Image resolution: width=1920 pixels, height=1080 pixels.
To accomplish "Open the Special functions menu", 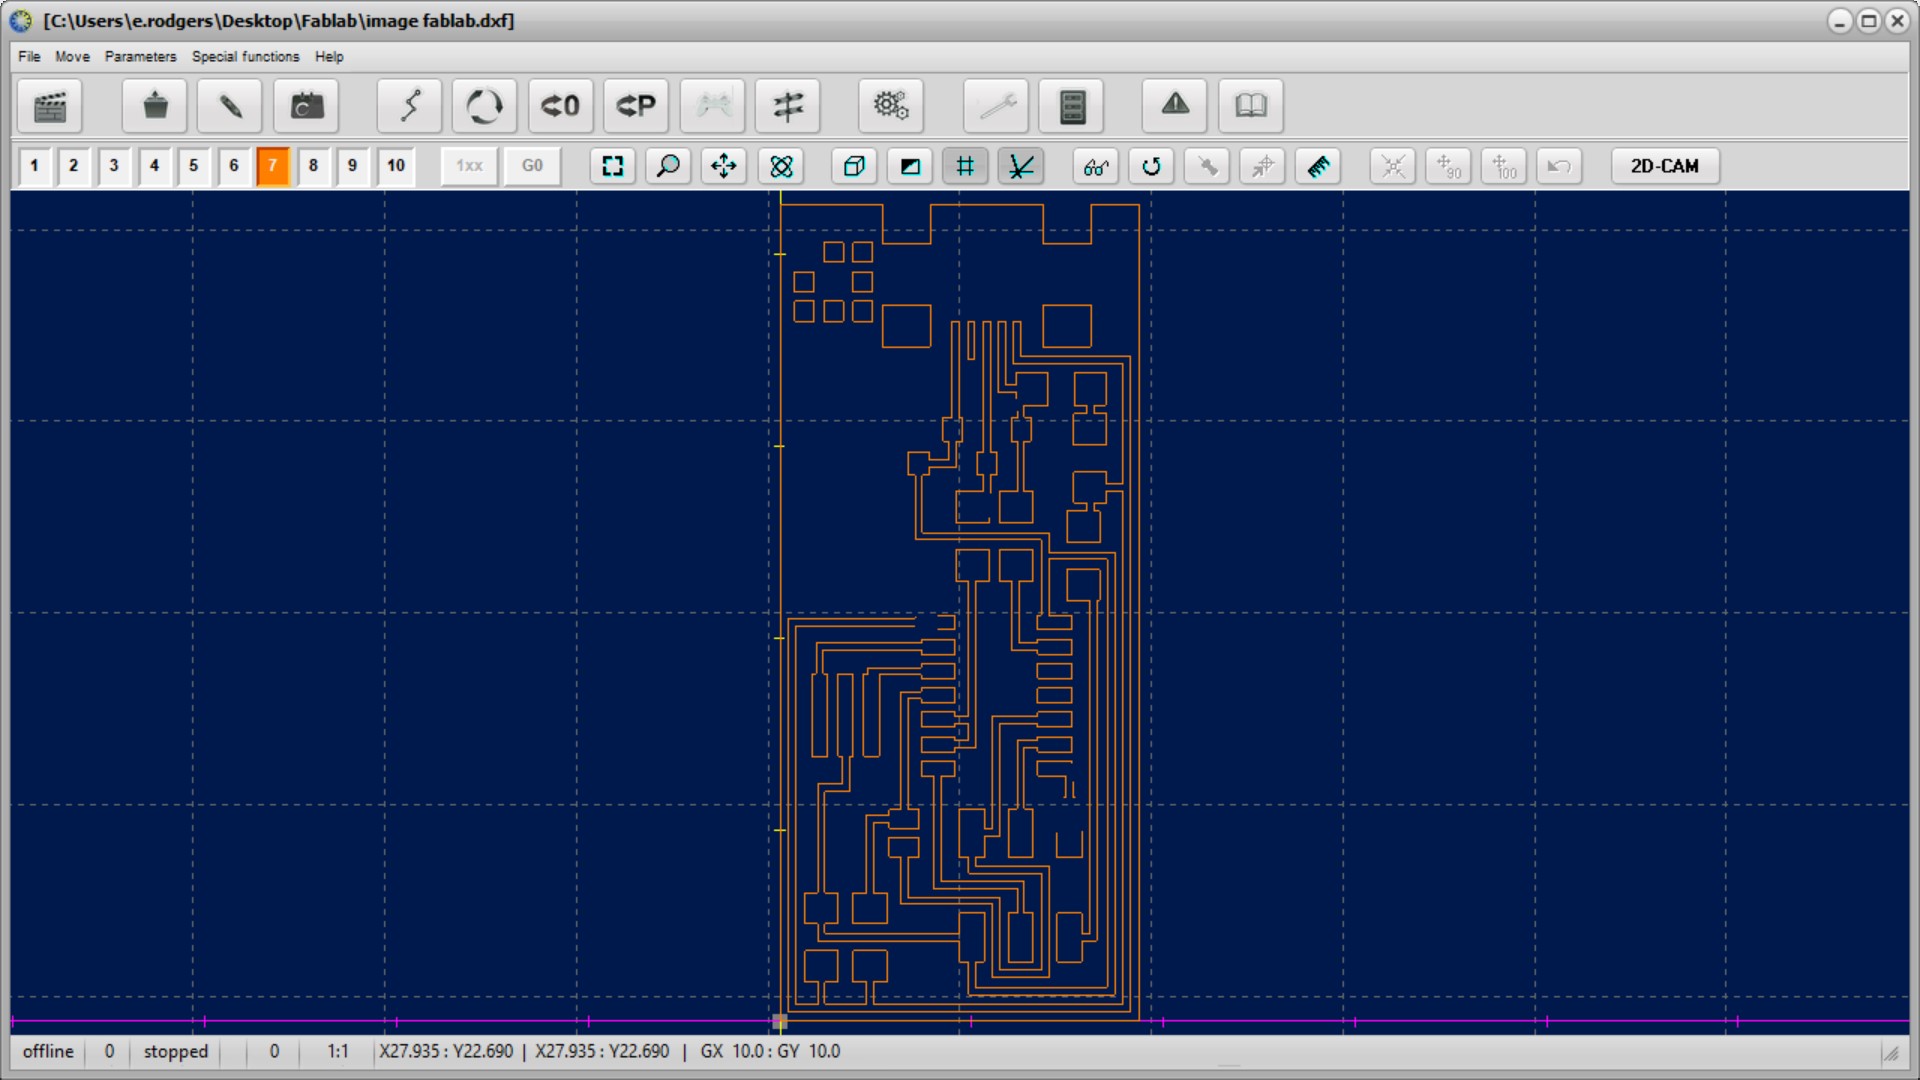I will coord(245,57).
